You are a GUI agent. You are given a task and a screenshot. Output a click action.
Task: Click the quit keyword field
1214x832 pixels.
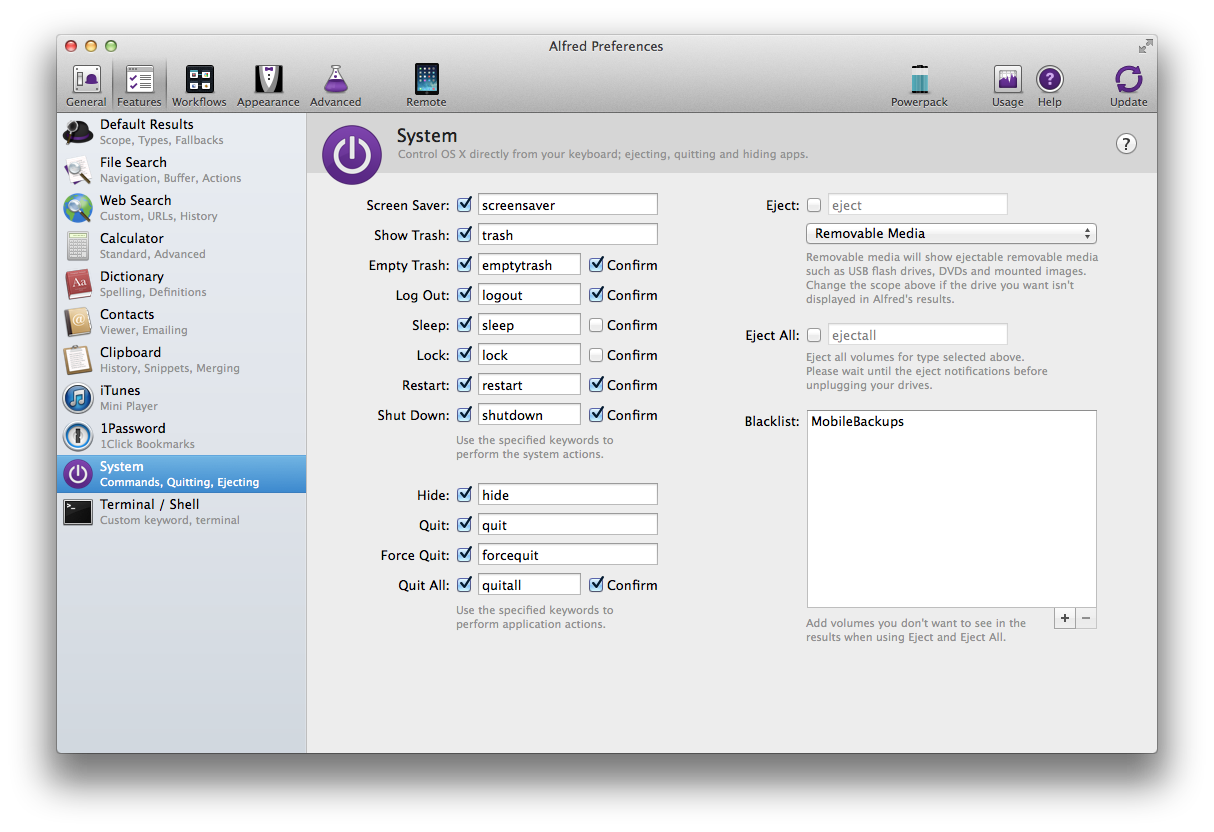[x=568, y=525]
